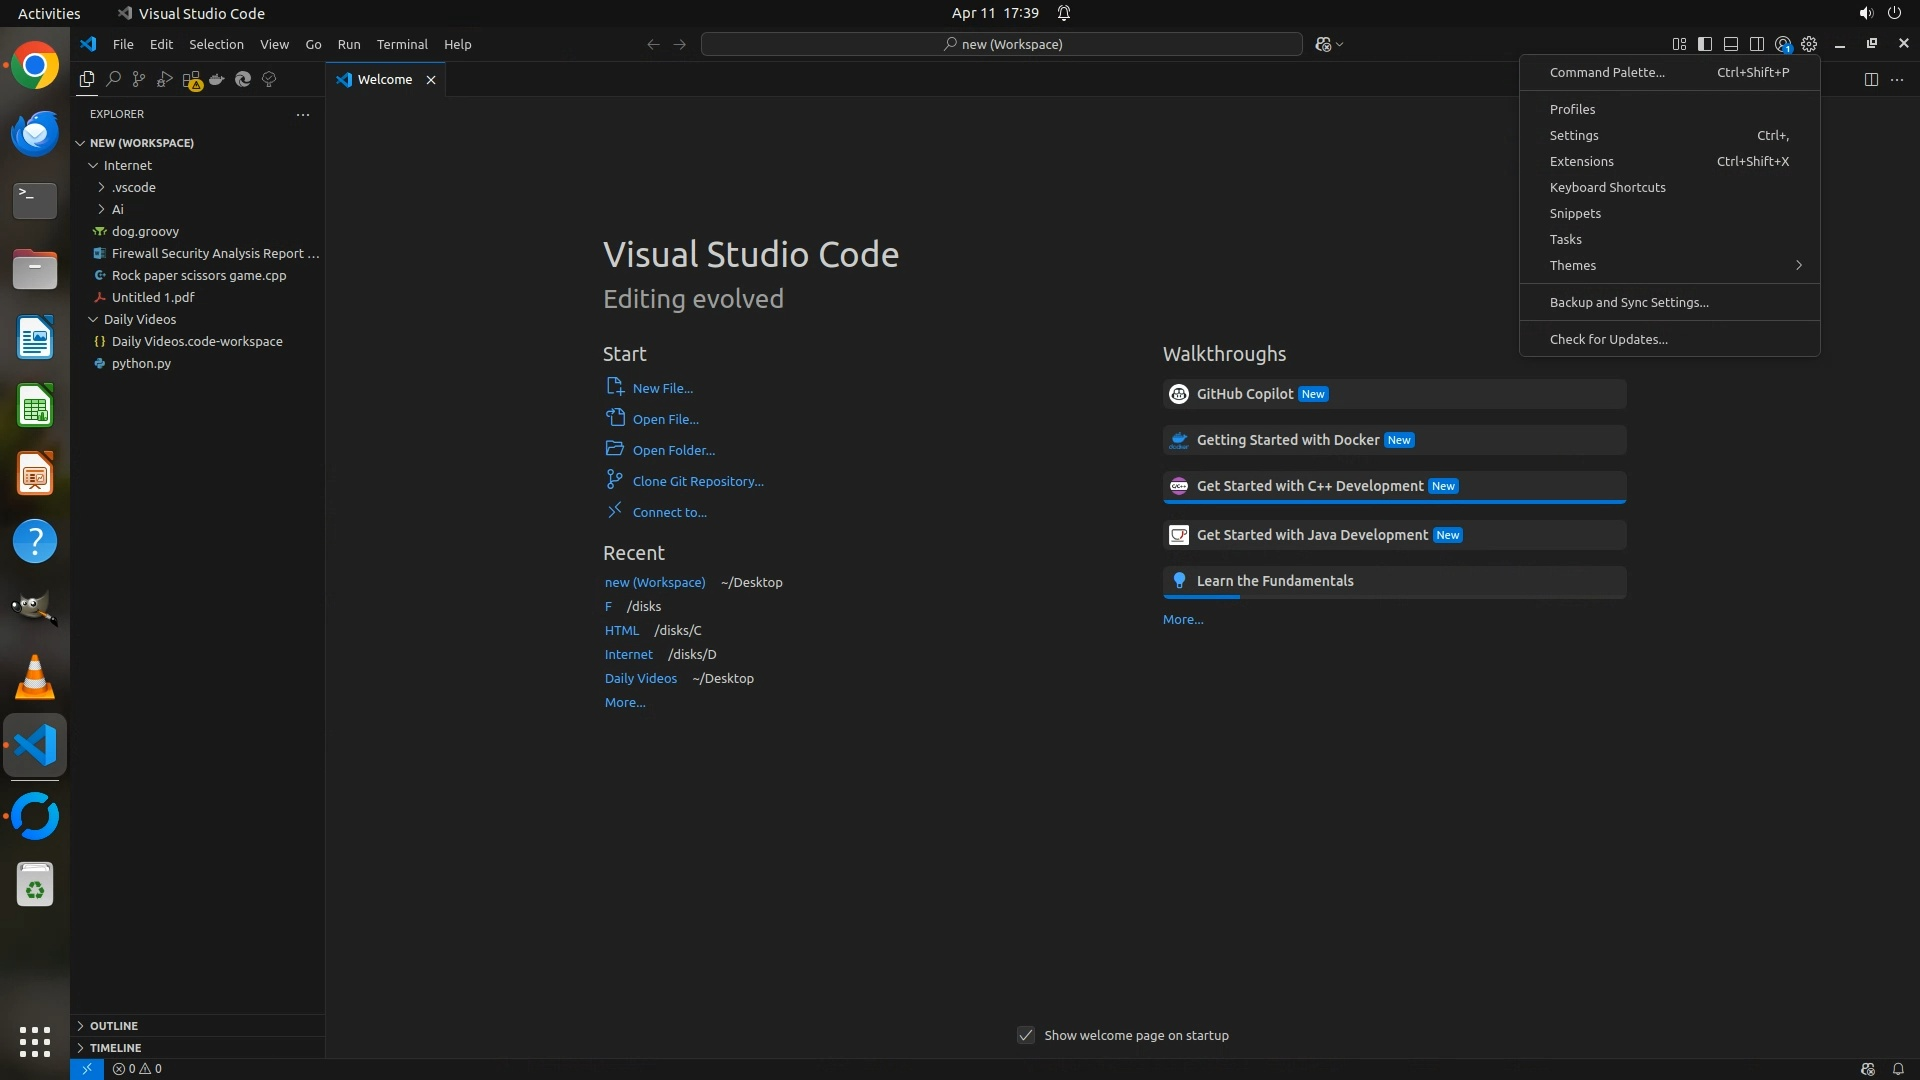Toggle the bottom panel visibility
Viewport: 1920px width, 1080px height.
click(1731, 44)
